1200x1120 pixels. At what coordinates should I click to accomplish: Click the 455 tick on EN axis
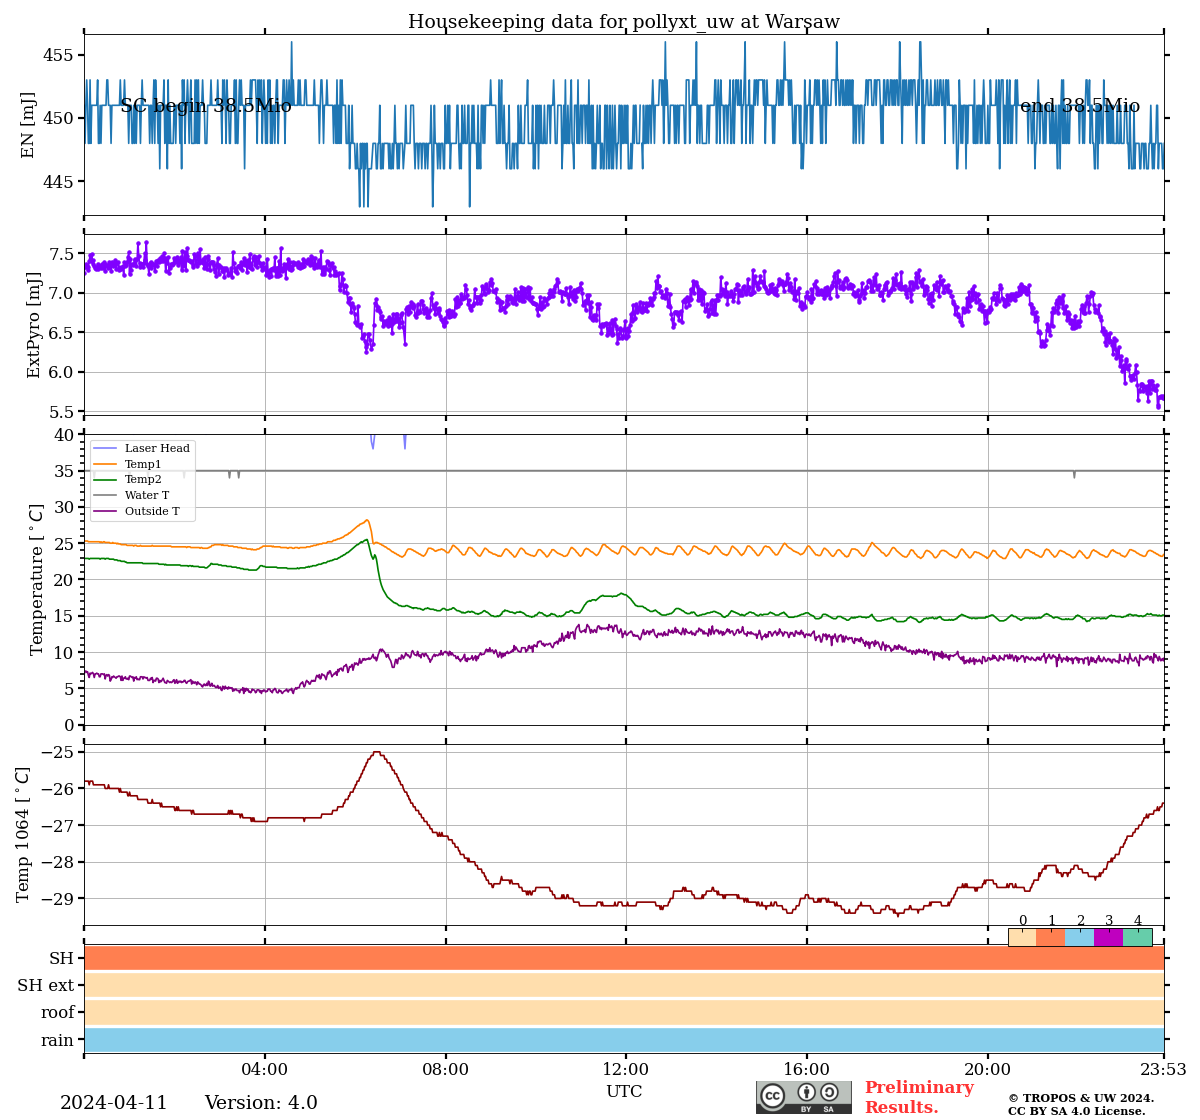59,54
